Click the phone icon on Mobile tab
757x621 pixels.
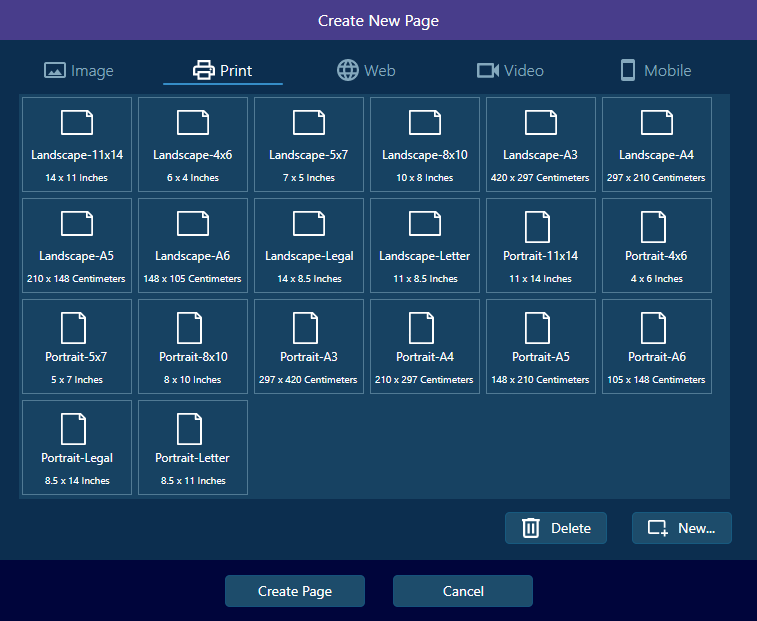[628, 71]
